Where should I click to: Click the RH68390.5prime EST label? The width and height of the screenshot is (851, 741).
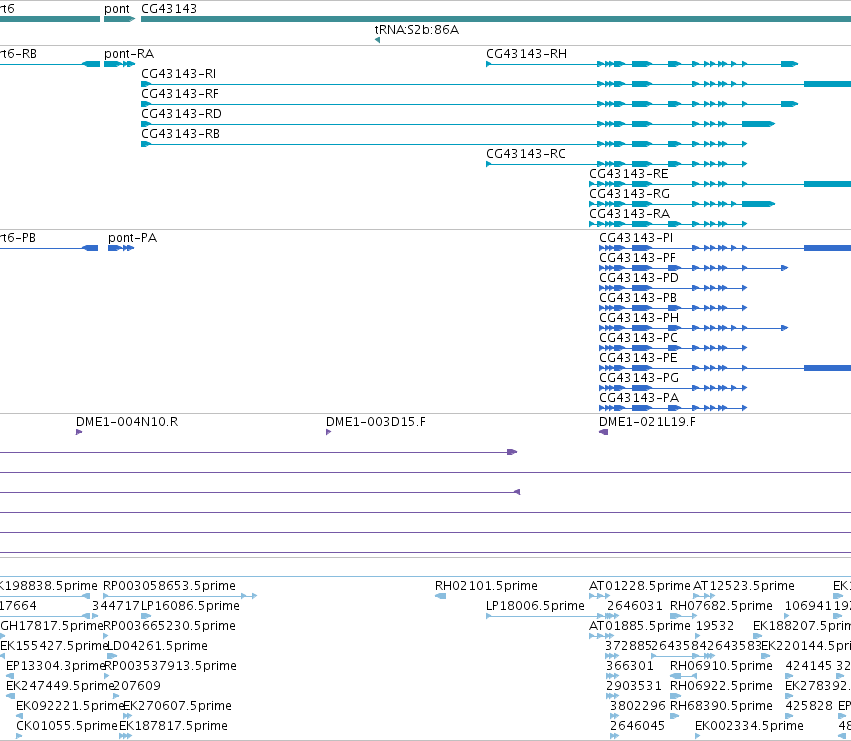pyautogui.click(x=721, y=706)
